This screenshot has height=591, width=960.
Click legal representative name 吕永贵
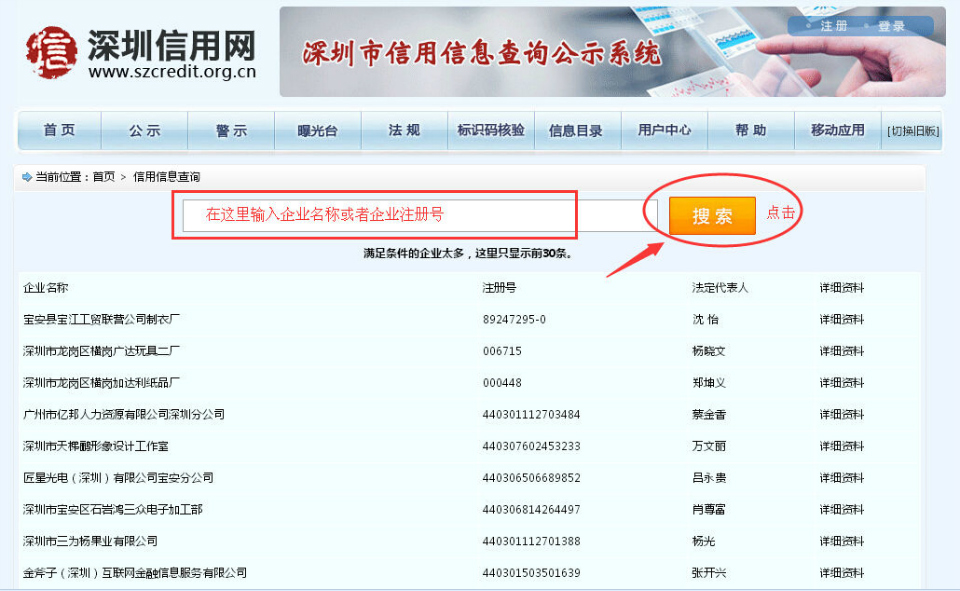click(709, 478)
